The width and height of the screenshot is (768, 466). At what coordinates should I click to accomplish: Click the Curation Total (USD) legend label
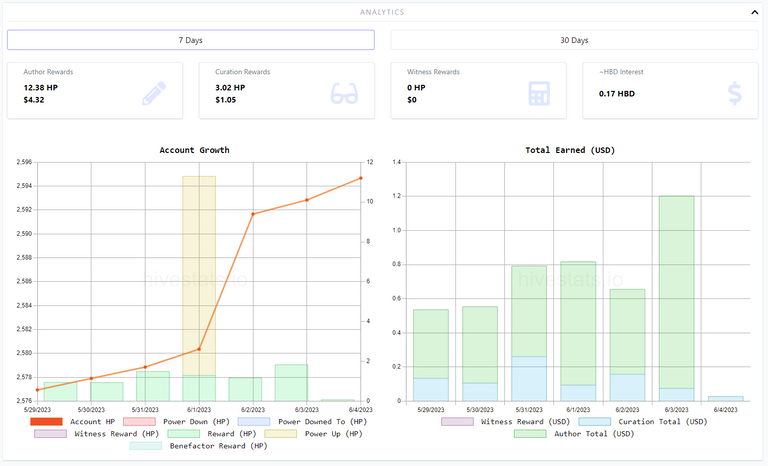click(x=663, y=421)
